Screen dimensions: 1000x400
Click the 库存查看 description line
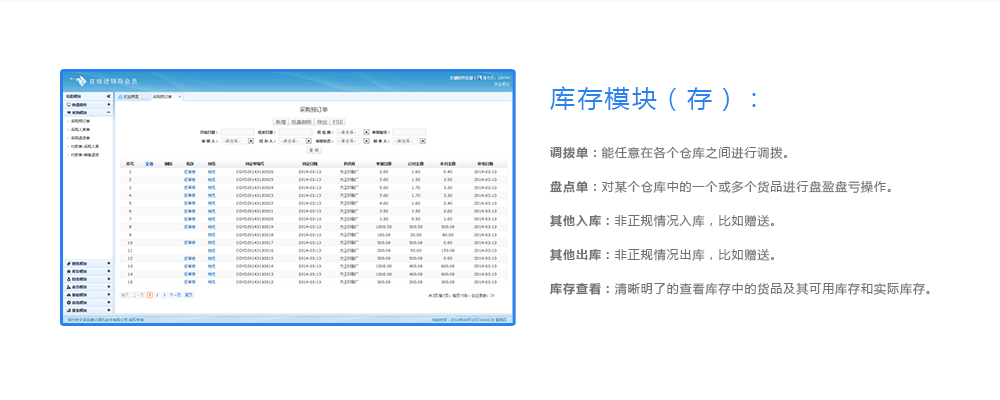coord(742,289)
